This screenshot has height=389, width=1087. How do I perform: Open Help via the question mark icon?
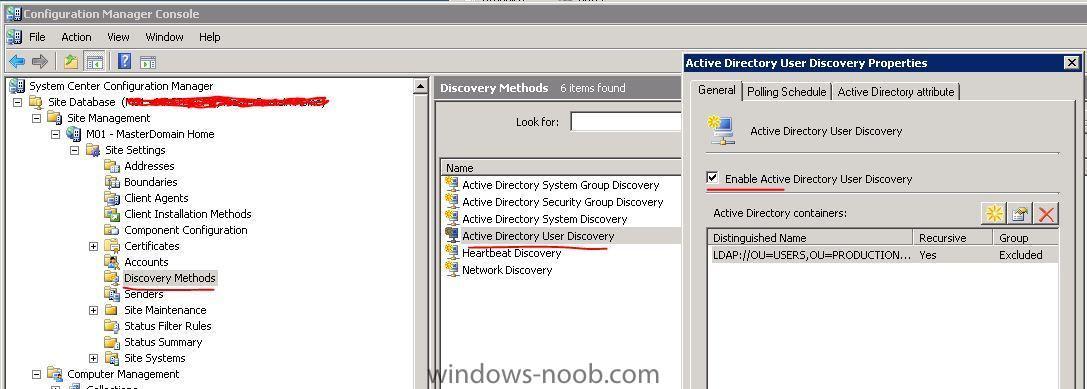[x=125, y=61]
